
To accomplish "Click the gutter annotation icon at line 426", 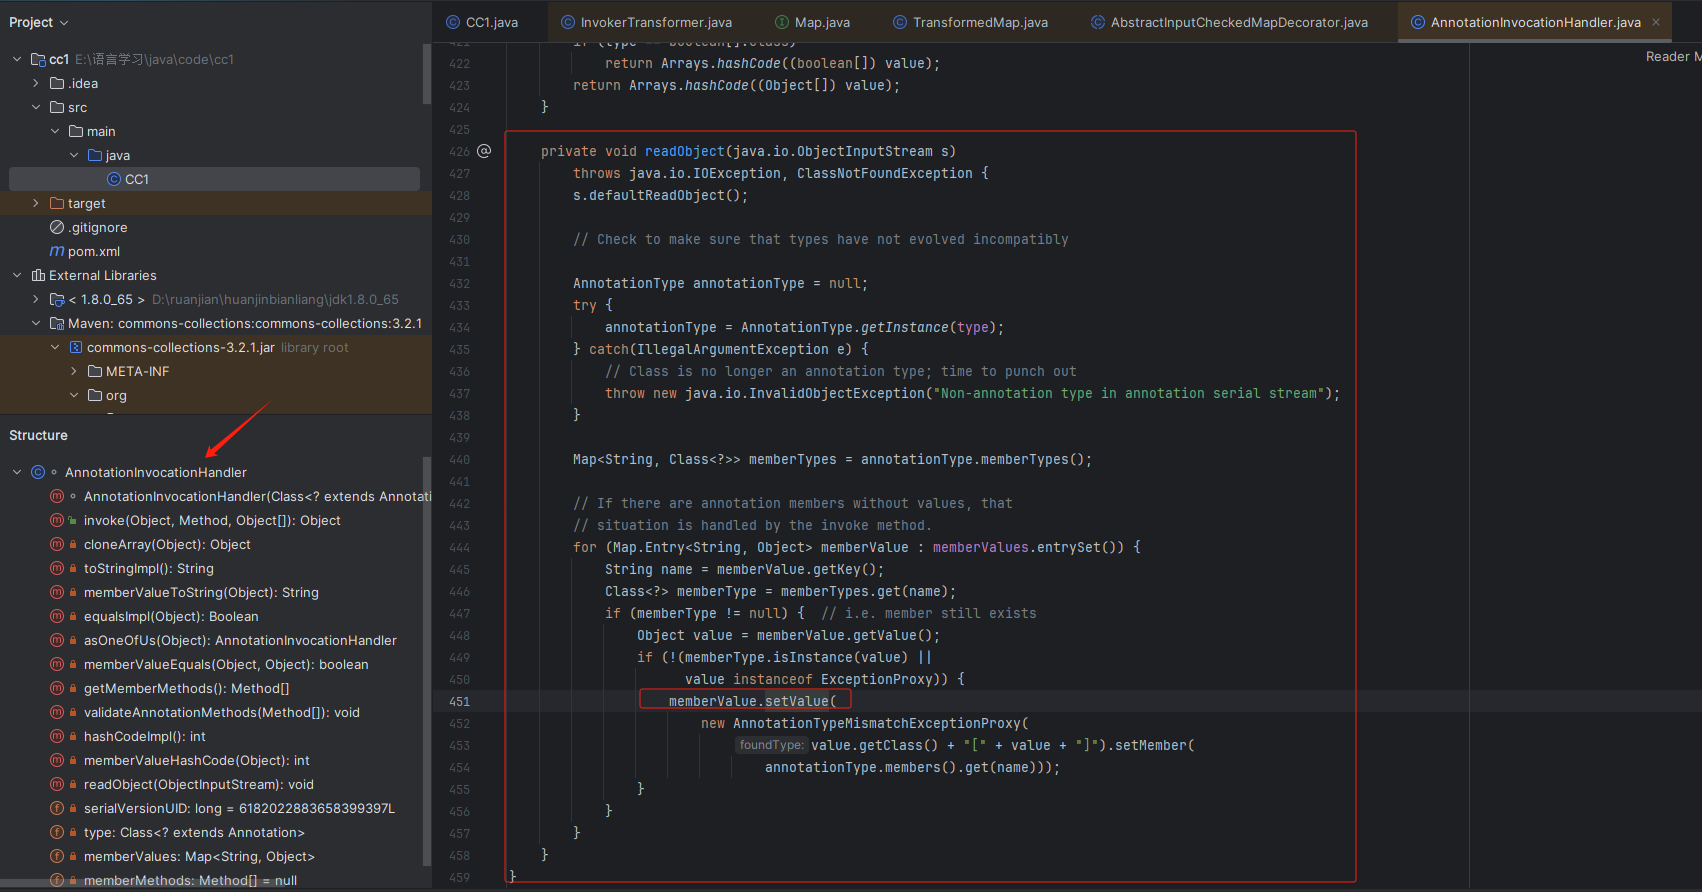I will pos(484,151).
